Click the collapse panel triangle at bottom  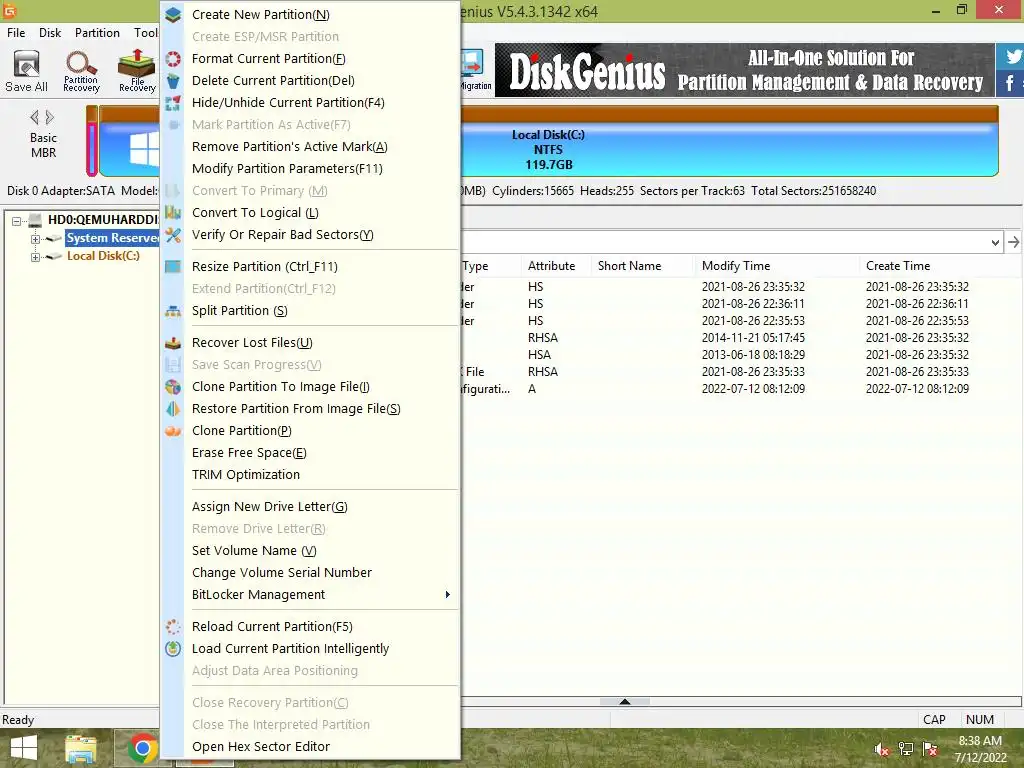point(625,701)
